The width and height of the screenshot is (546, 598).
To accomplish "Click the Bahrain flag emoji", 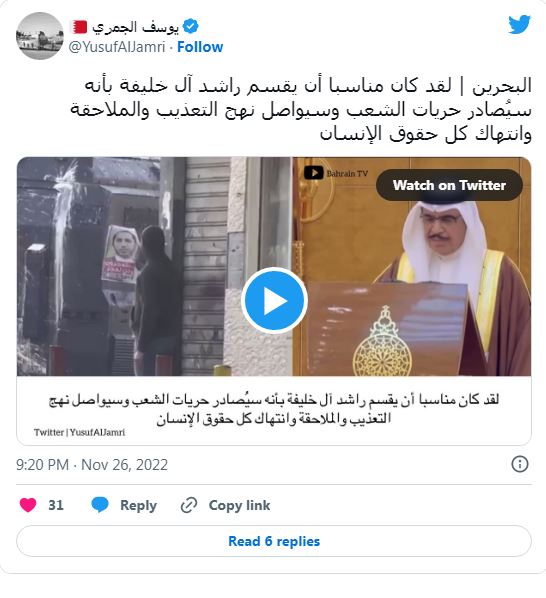I will pyautogui.click(x=80, y=27).
